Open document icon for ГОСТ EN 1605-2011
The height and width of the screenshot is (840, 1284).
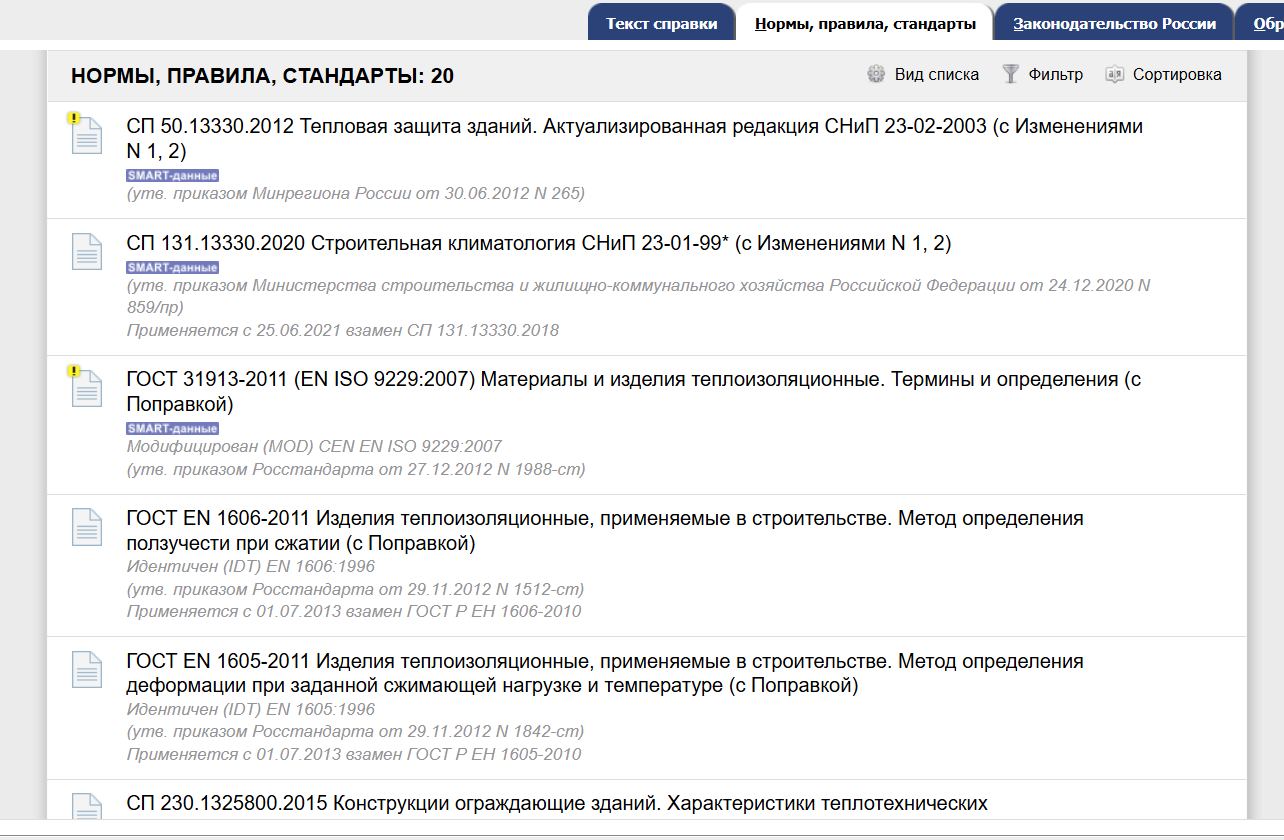tap(87, 669)
